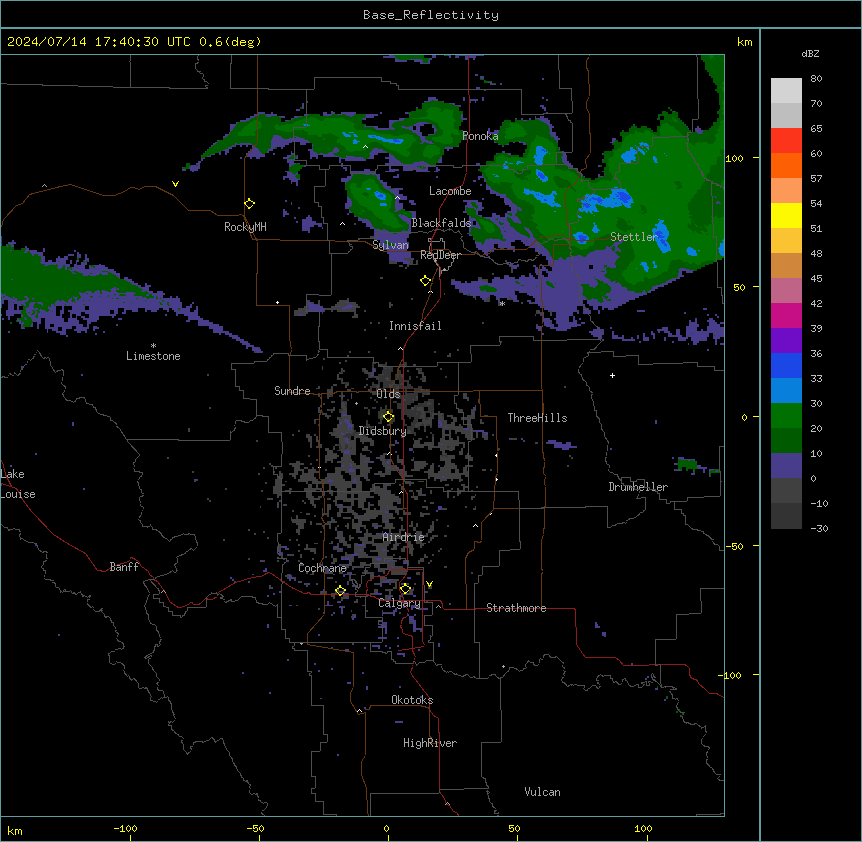862x842 pixels.
Task: Click the Airdrie city label
Action: pyautogui.click(x=404, y=537)
